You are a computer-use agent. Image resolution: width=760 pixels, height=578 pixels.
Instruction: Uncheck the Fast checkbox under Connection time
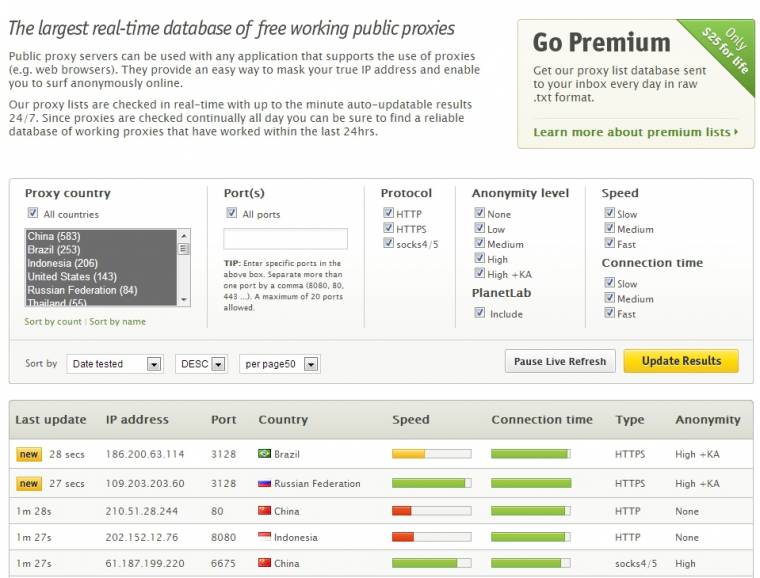[x=609, y=312]
